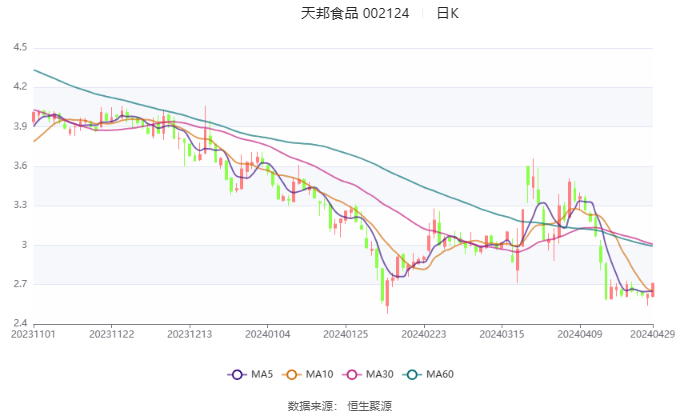Select the 20231213 date on x-axis
680x413 pixels.
(189, 334)
